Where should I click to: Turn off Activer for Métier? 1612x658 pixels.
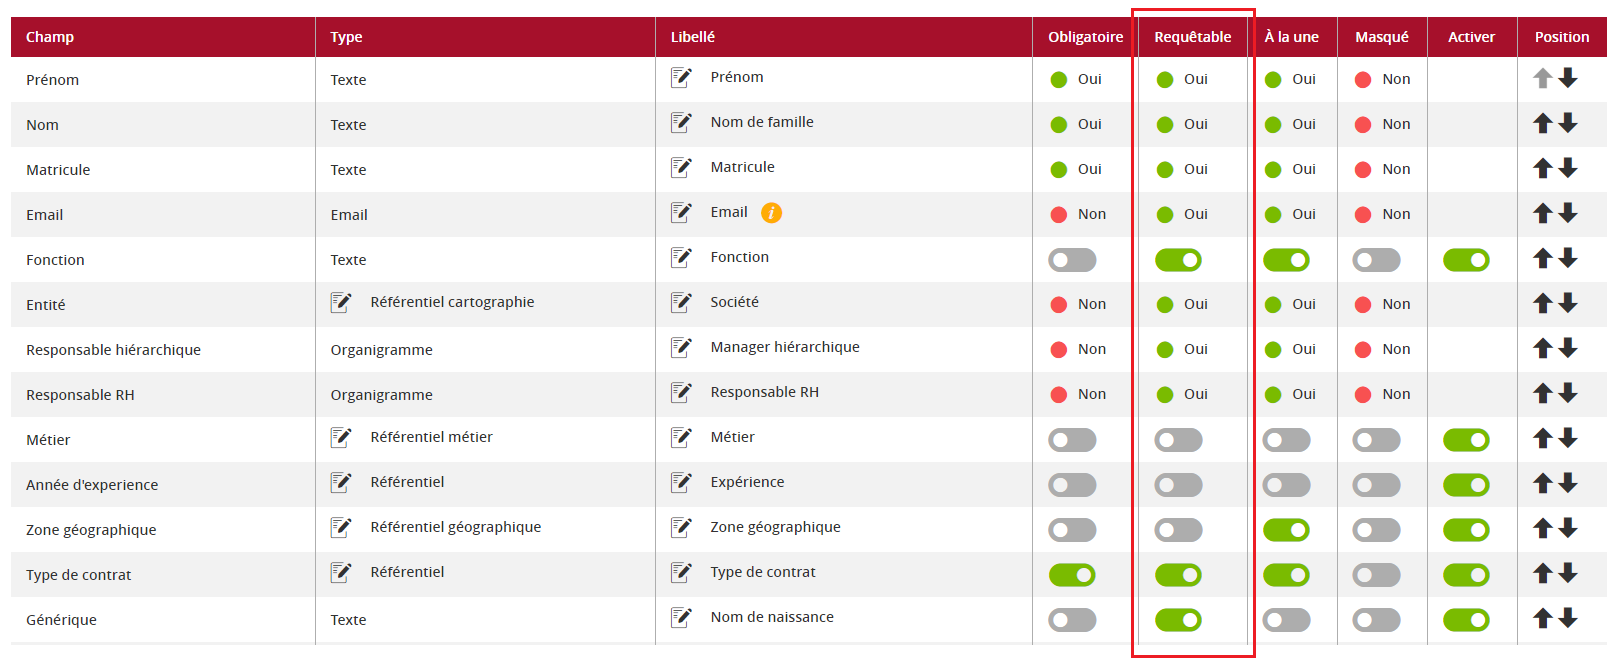point(1466,440)
